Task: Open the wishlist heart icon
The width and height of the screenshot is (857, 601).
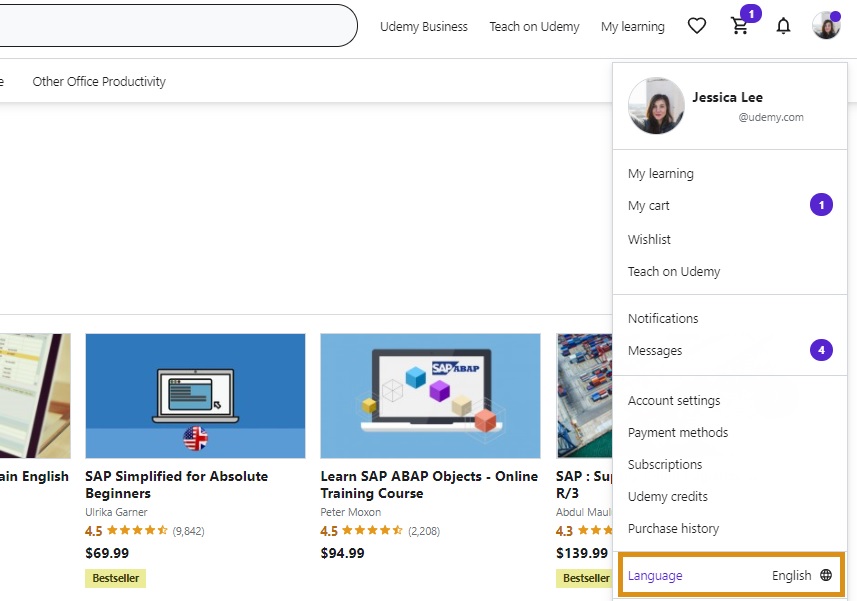Action: 696,26
